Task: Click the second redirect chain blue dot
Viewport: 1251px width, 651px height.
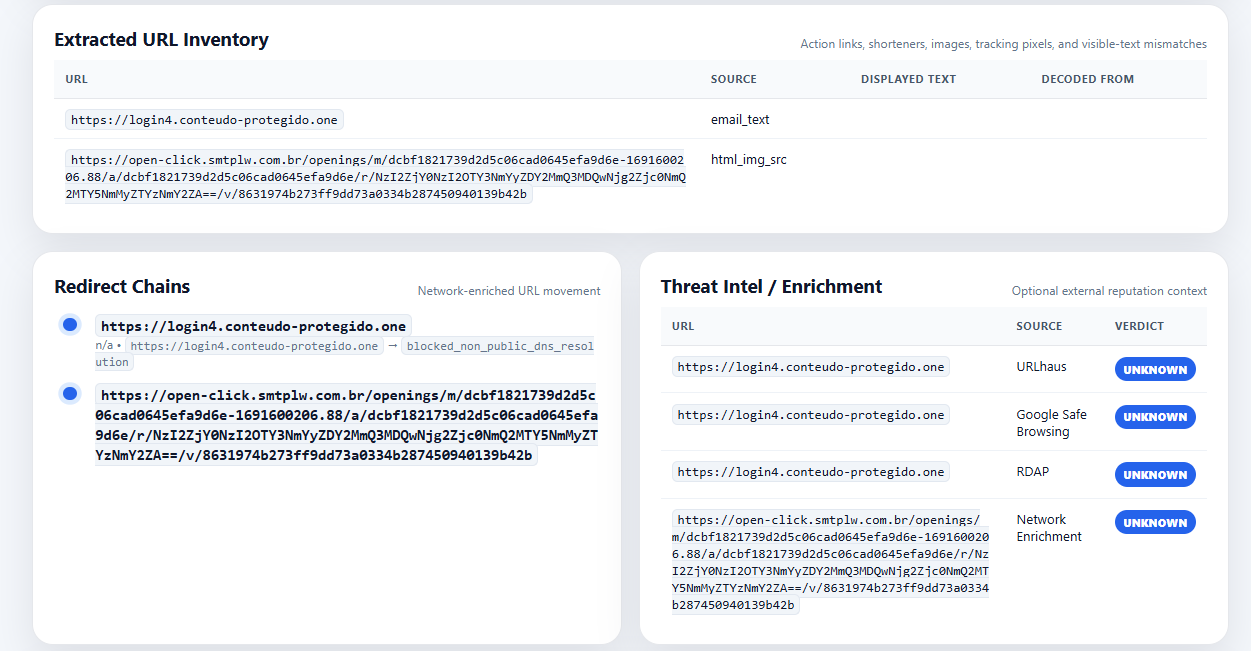Action: 70,394
